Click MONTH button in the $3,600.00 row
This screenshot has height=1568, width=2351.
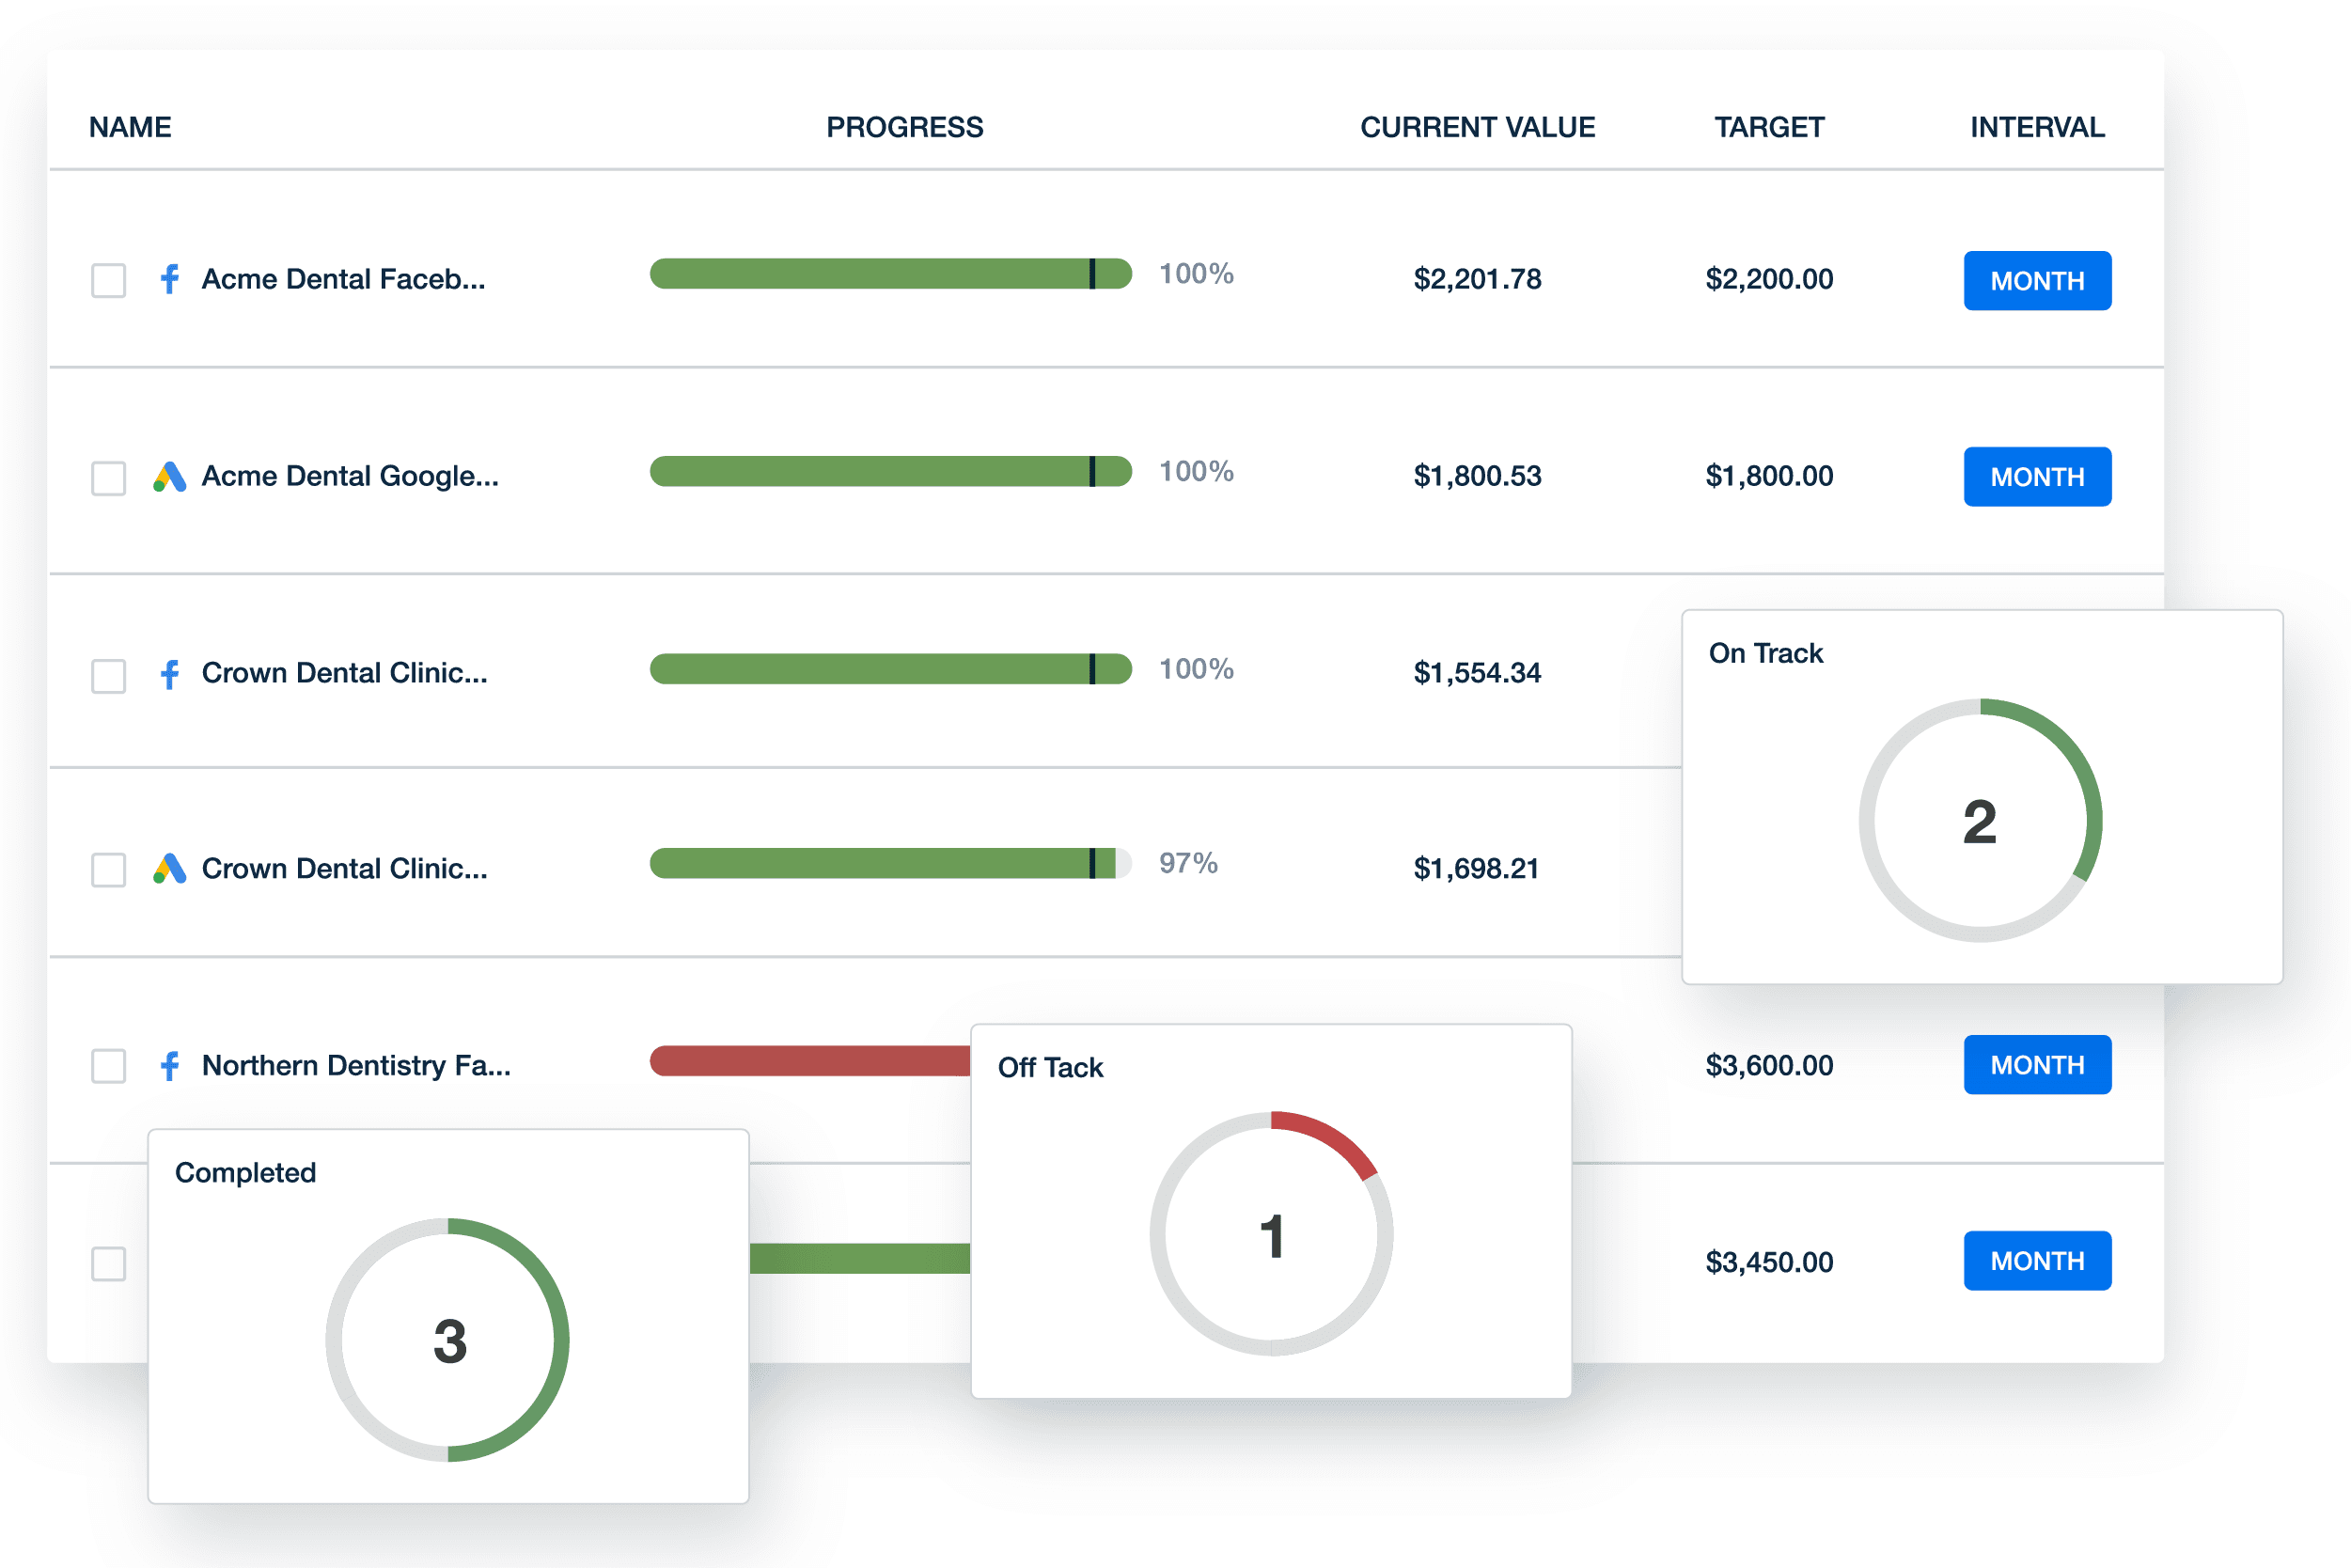coord(2036,1065)
